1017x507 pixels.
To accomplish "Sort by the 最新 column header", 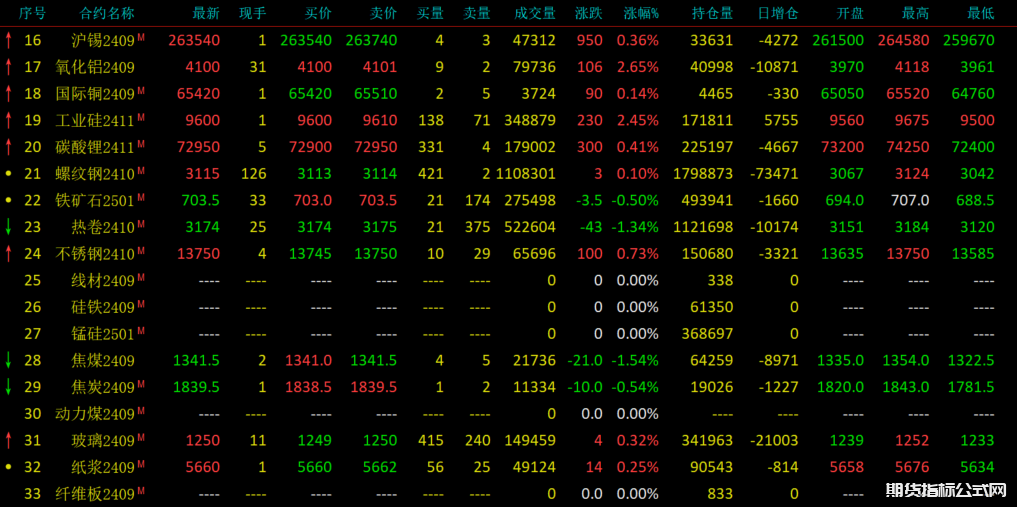I will coord(206,13).
